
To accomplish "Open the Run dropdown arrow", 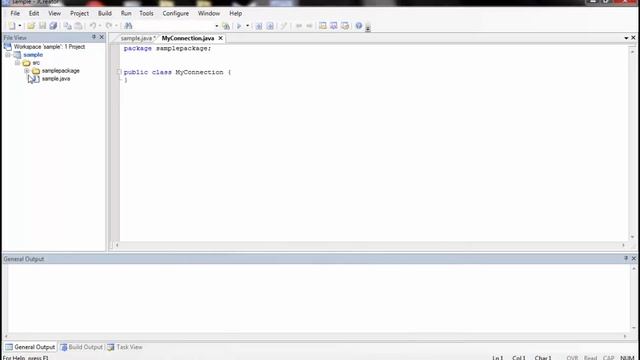I will [x=247, y=26].
